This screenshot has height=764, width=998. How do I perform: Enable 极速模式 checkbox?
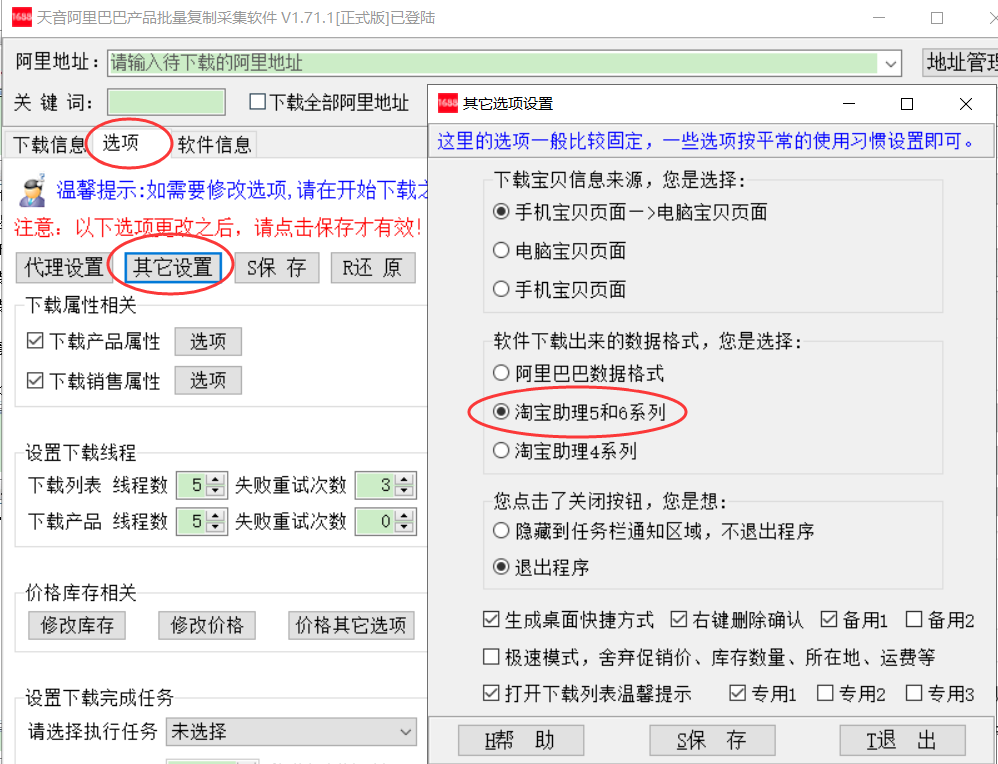pos(491,657)
